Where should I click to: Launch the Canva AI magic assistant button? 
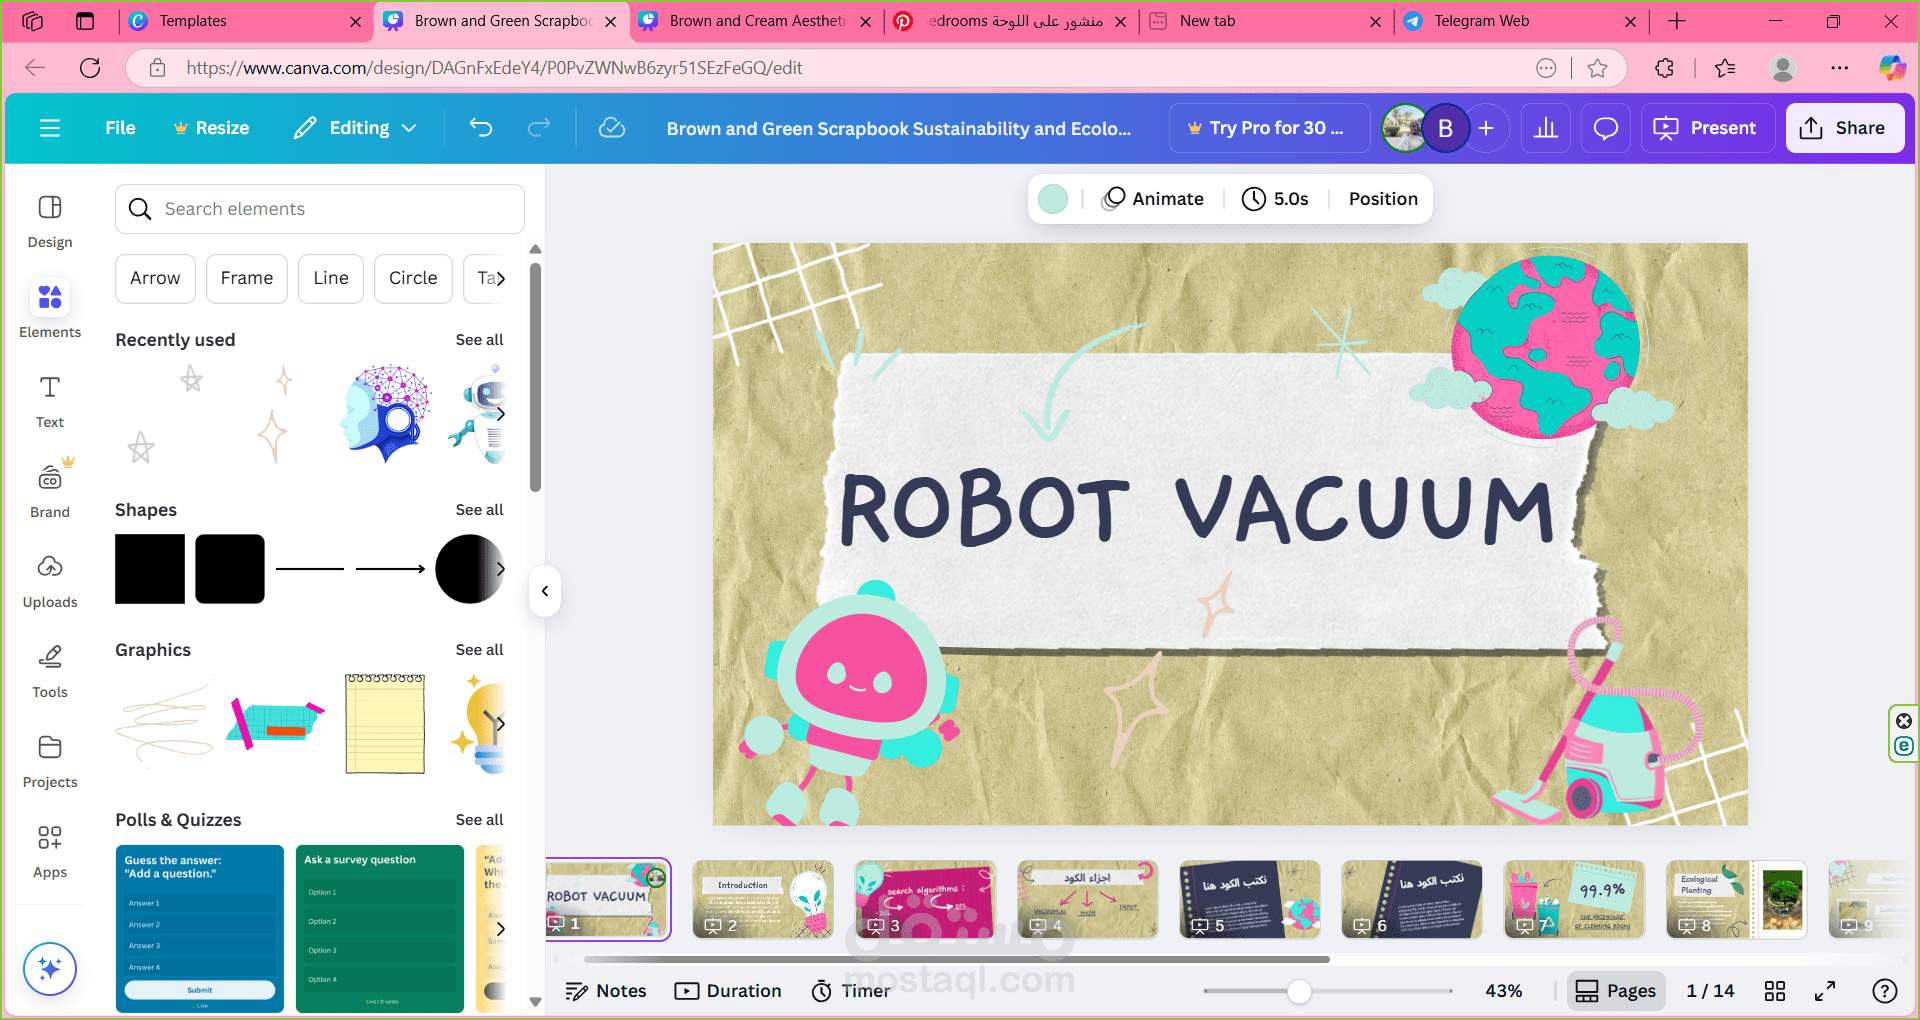[50, 968]
